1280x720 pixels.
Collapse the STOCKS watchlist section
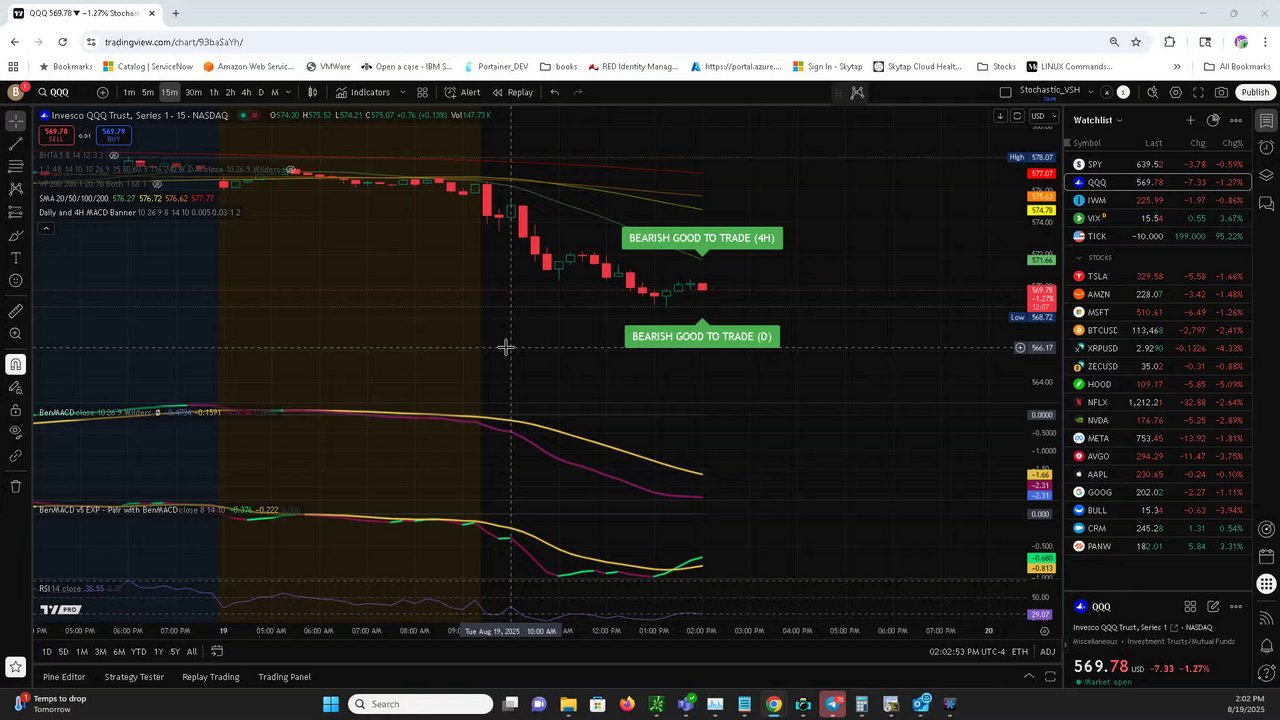coord(1078,257)
